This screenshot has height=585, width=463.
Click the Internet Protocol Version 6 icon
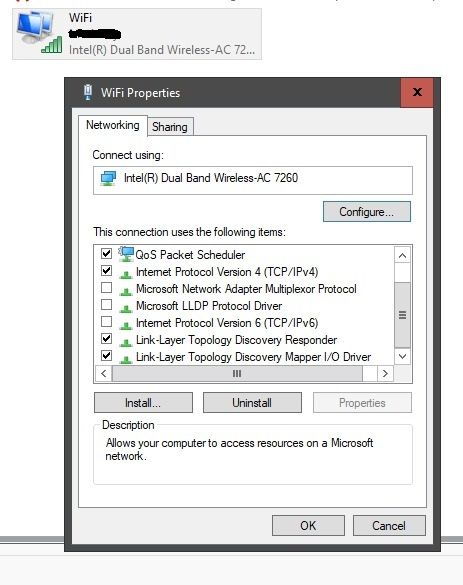click(x=126, y=325)
